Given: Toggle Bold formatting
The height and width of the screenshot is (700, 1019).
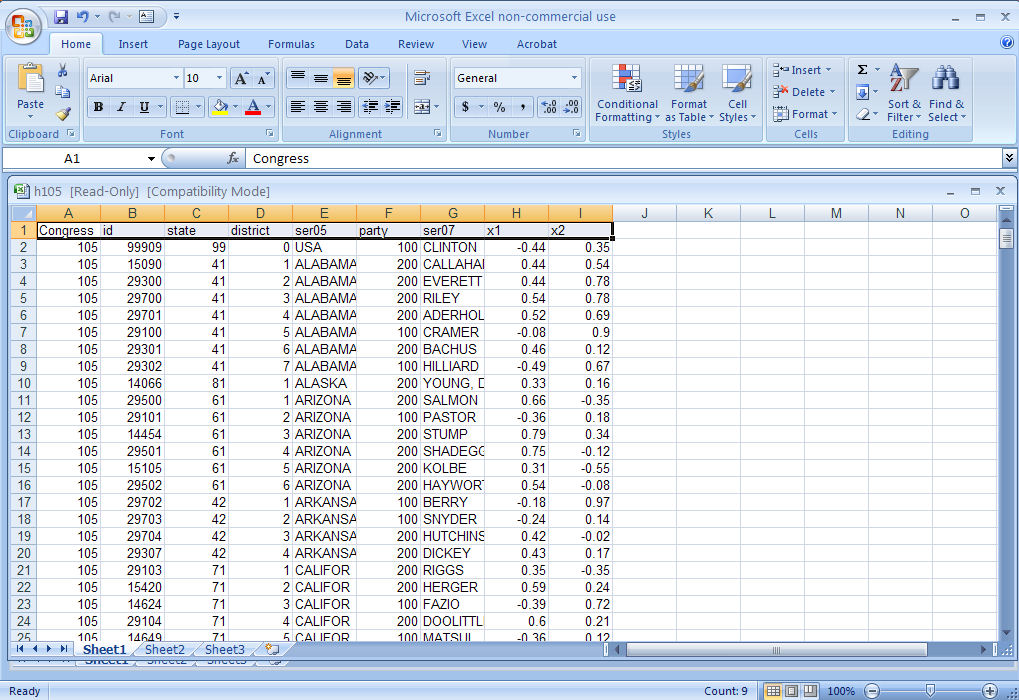Looking at the screenshot, I should (x=98, y=107).
